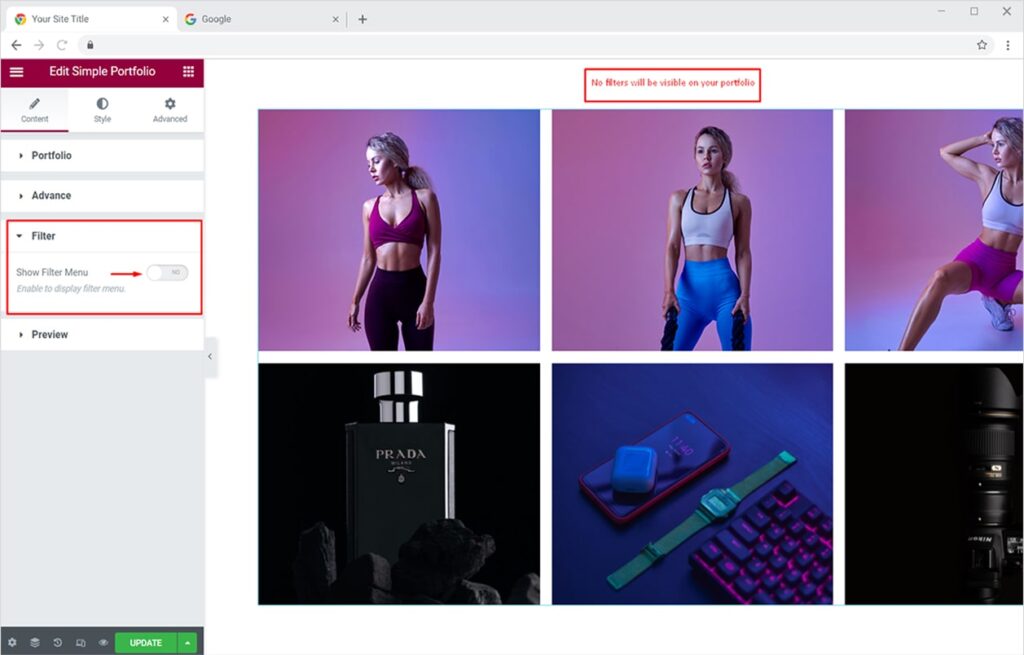Toggle the Show Filter Menu switch
Viewport: 1024px width, 655px height.
167,272
